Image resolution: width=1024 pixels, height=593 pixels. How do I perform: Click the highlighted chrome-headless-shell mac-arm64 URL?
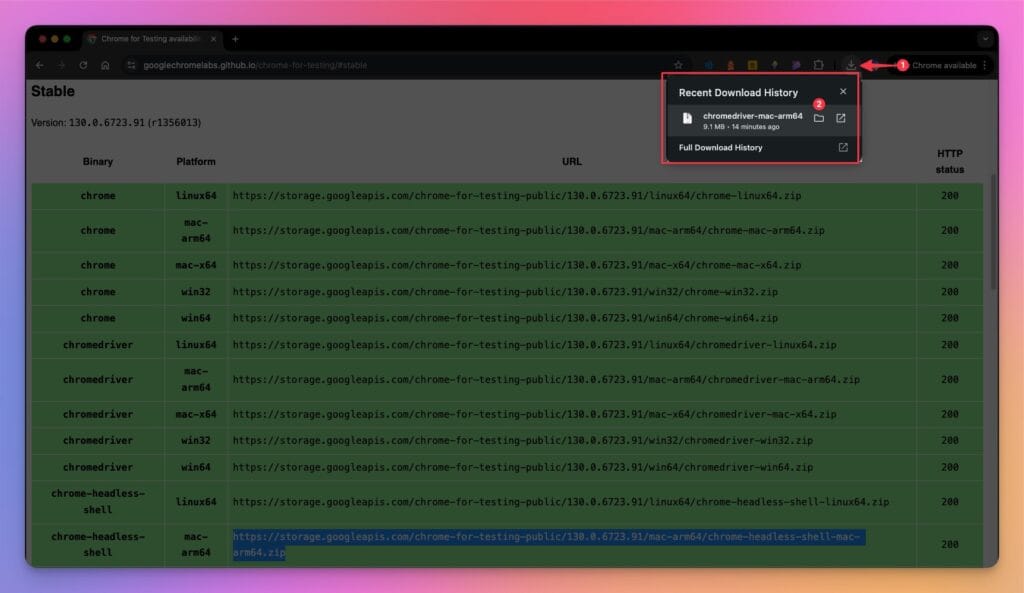(x=549, y=545)
